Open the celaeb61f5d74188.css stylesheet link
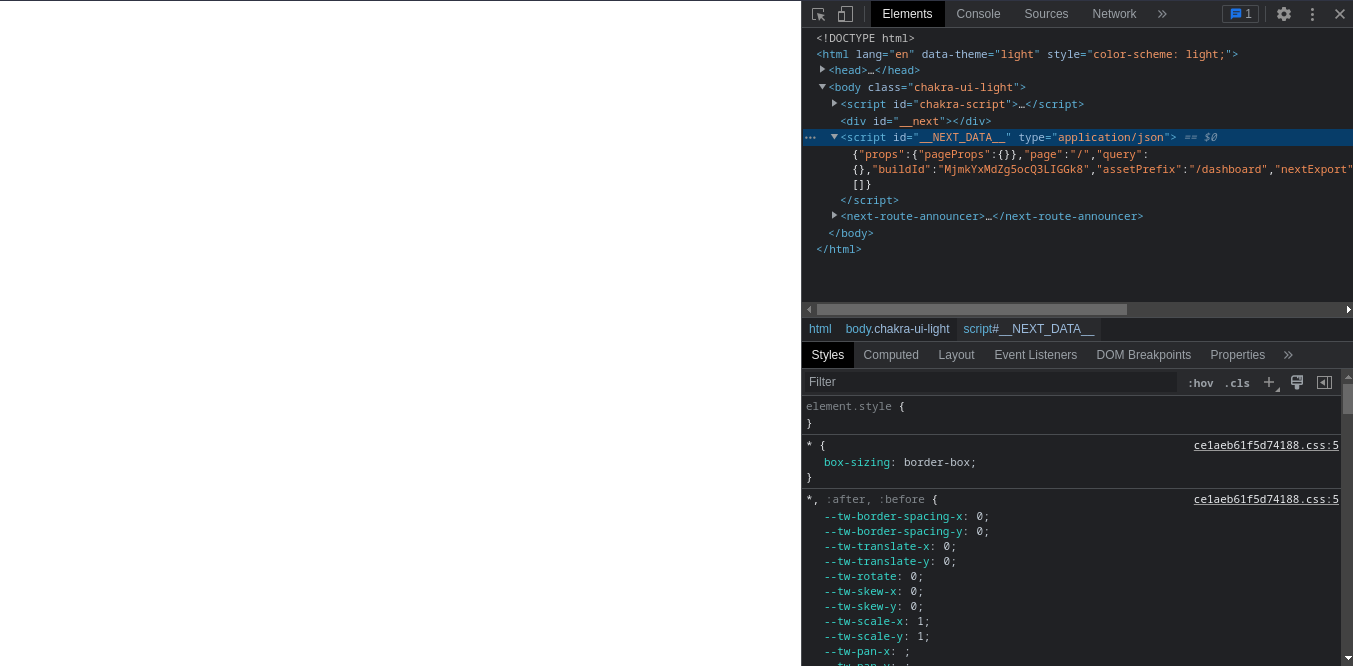Screen dimensions: 1353x666 point(1266,445)
